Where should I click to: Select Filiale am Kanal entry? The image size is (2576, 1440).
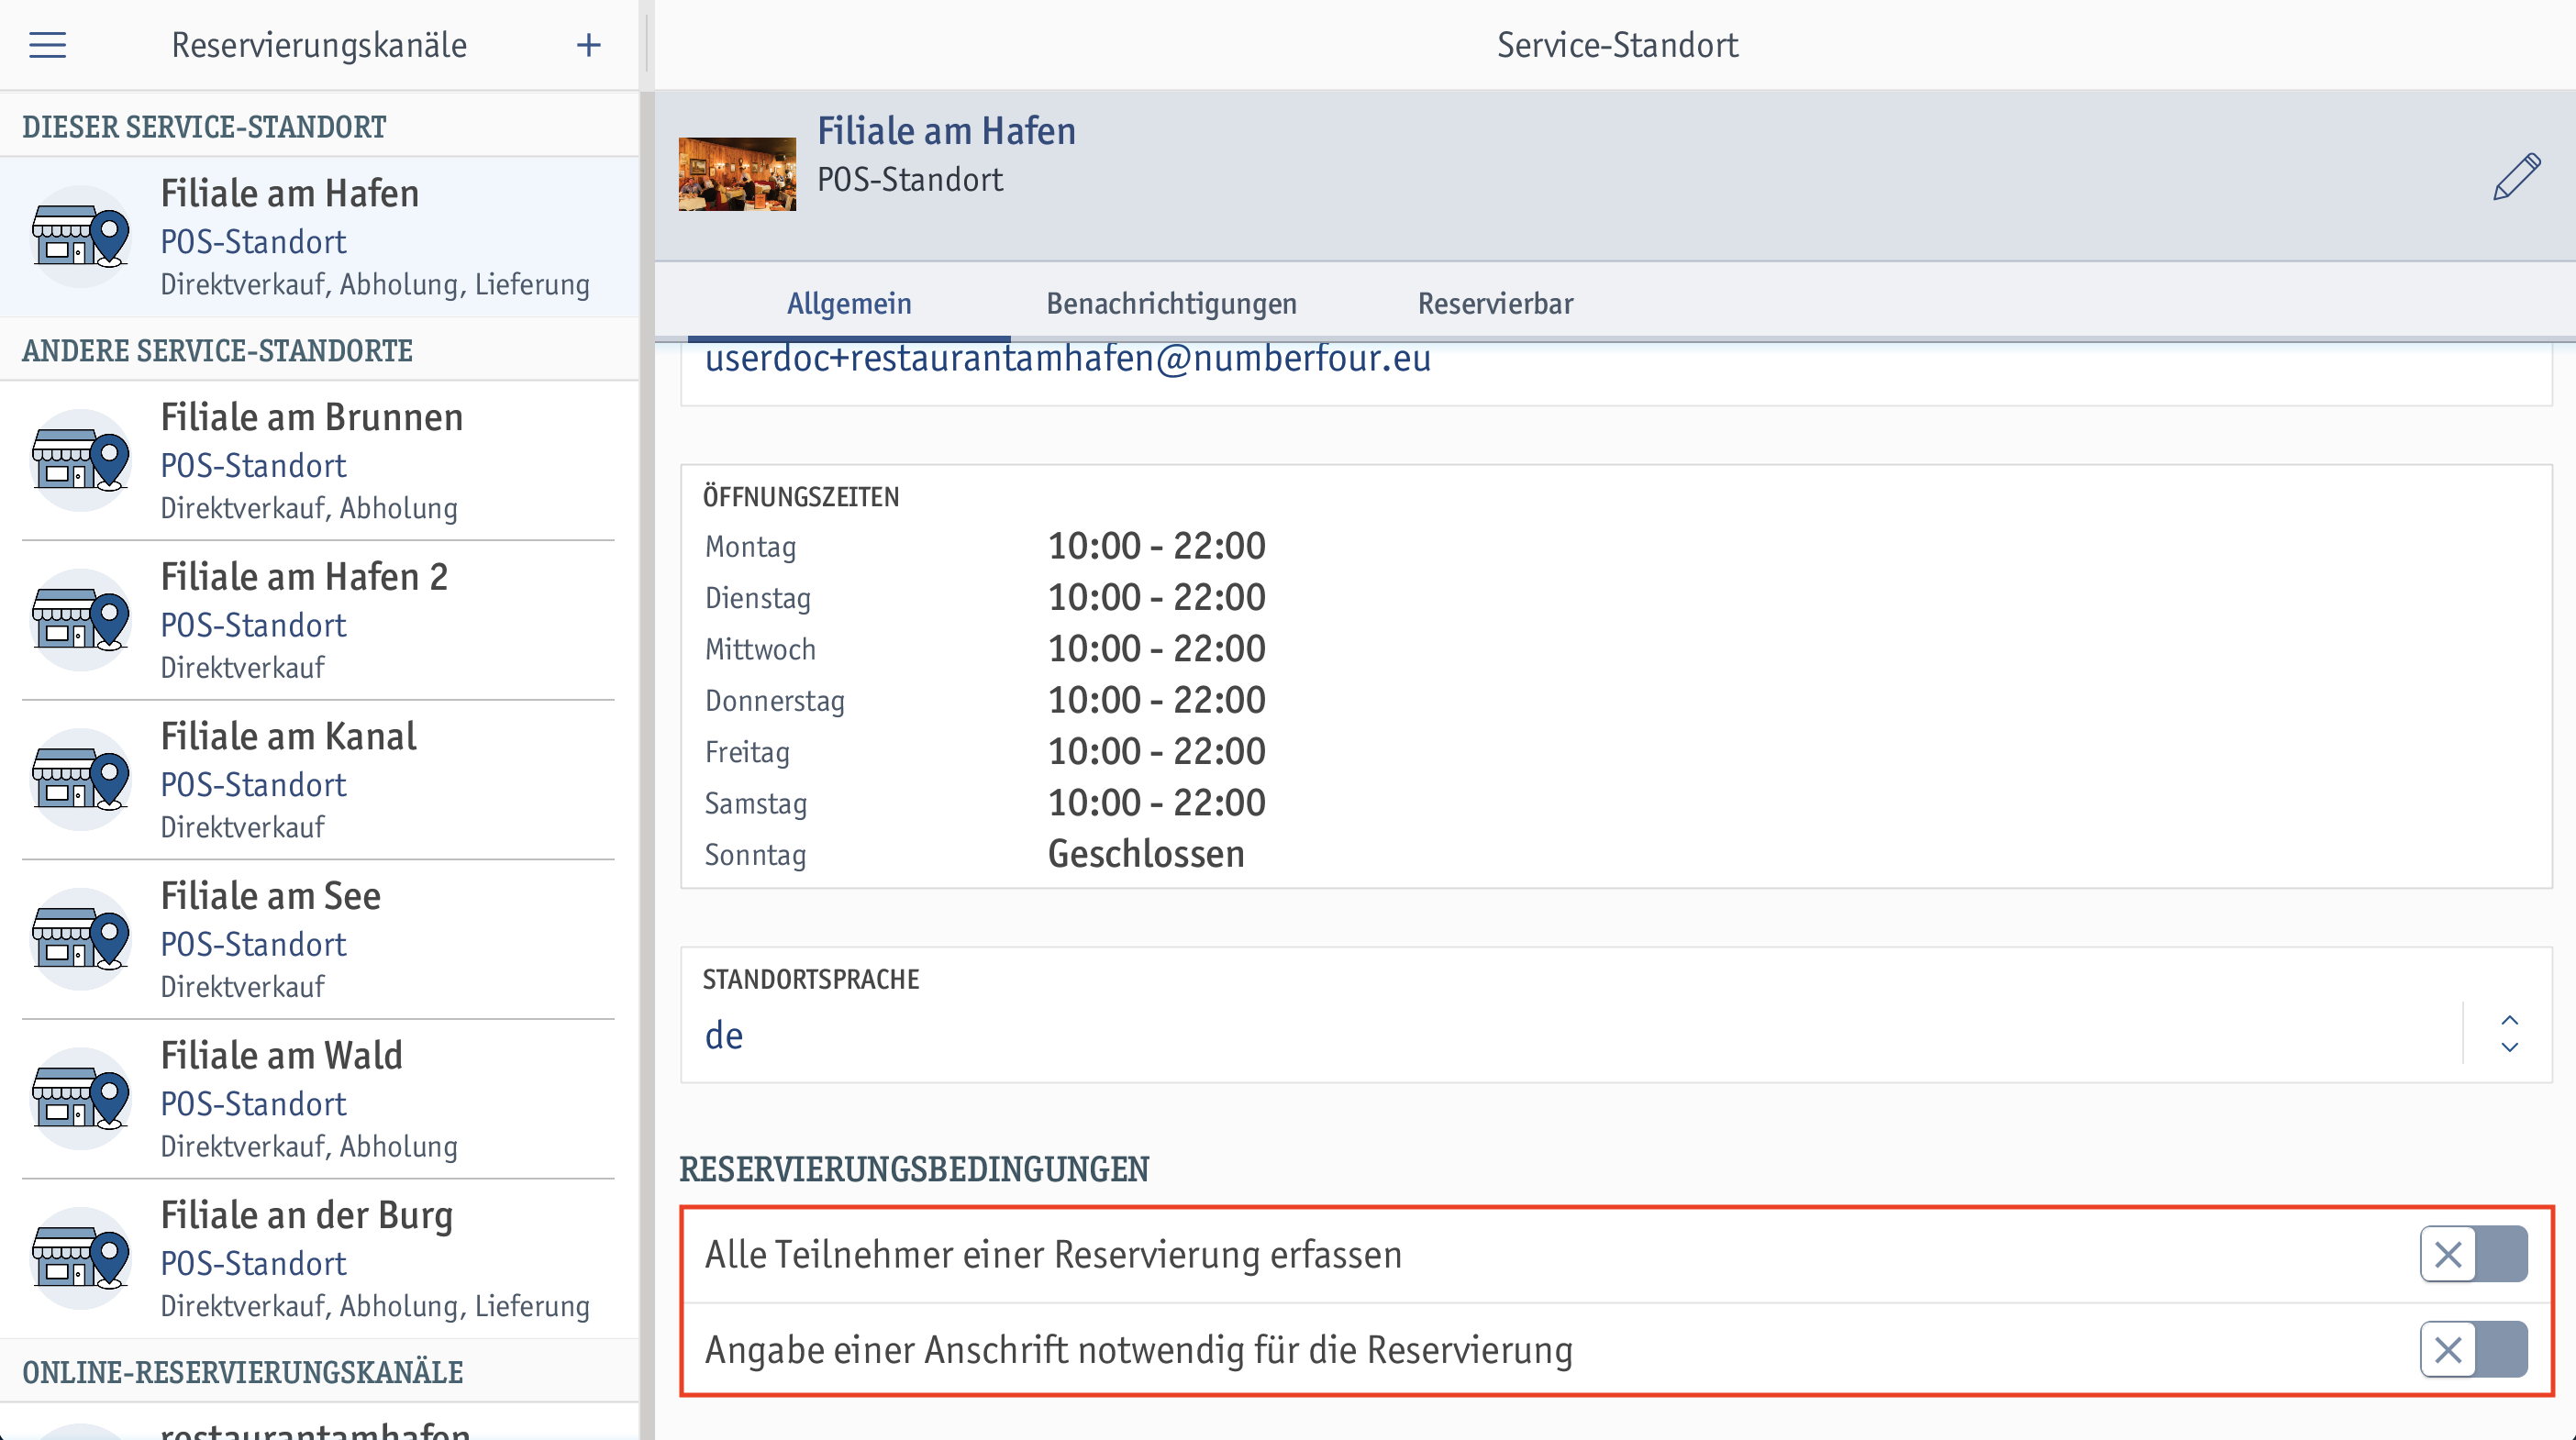pyautogui.click(x=319, y=780)
